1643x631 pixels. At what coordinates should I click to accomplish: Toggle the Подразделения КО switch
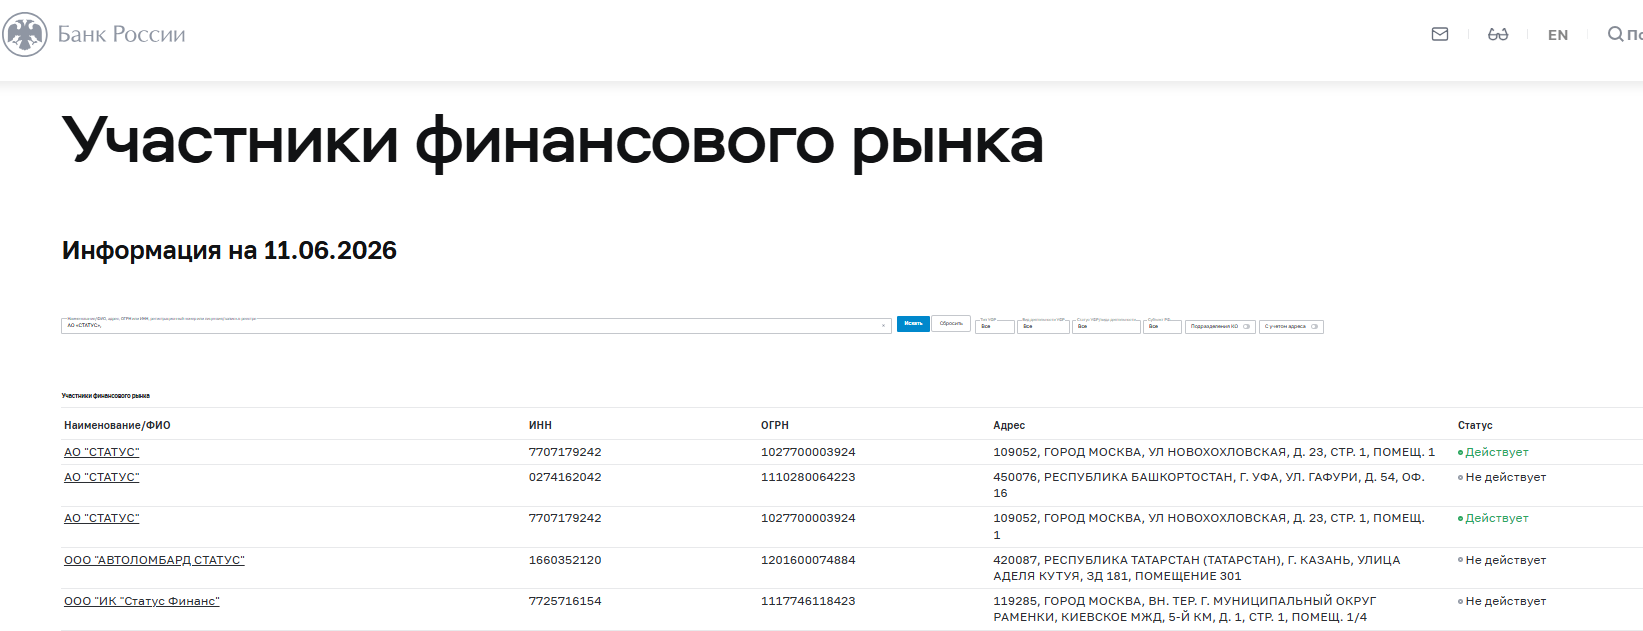1246,327
